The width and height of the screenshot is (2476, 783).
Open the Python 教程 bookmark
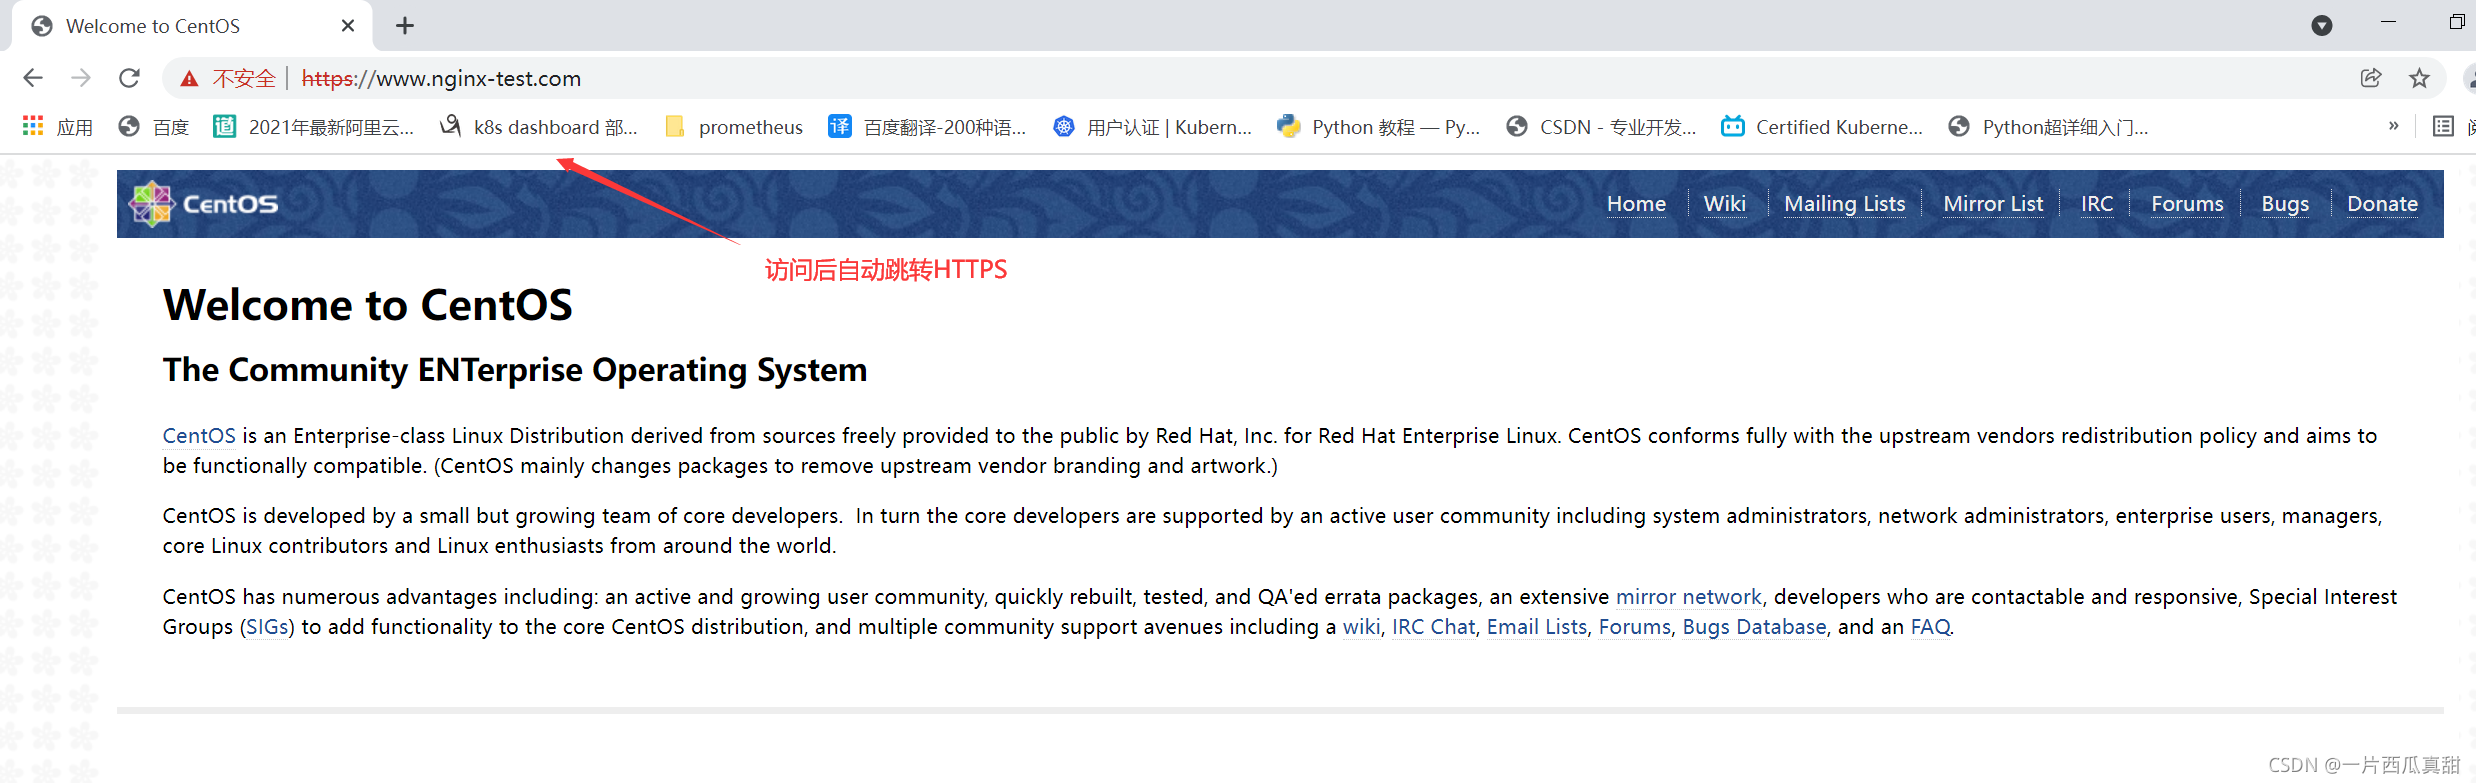(1379, 127)
